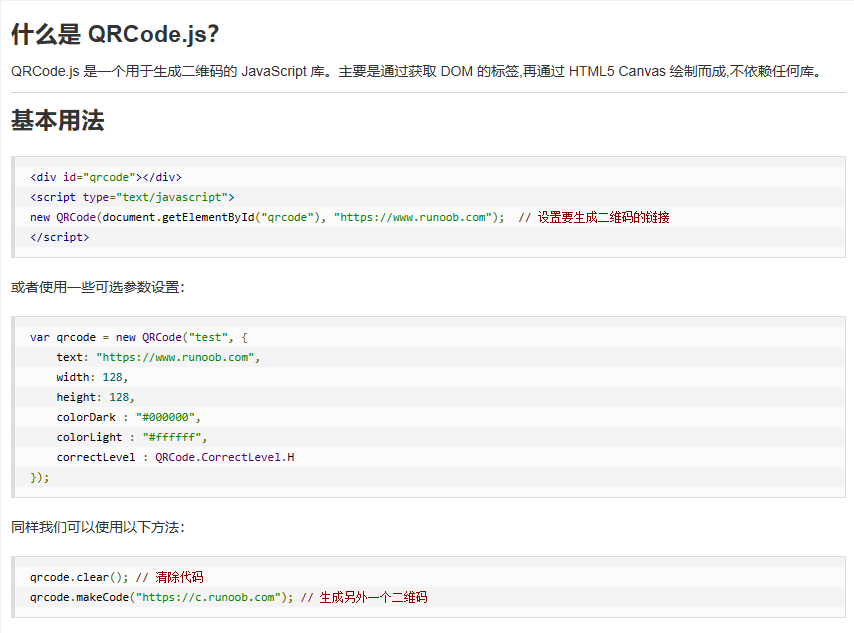The image size is (854, 633).
Task: Click the text: "https://www.runoob.com" option line
Action: (x=165, y=357)
